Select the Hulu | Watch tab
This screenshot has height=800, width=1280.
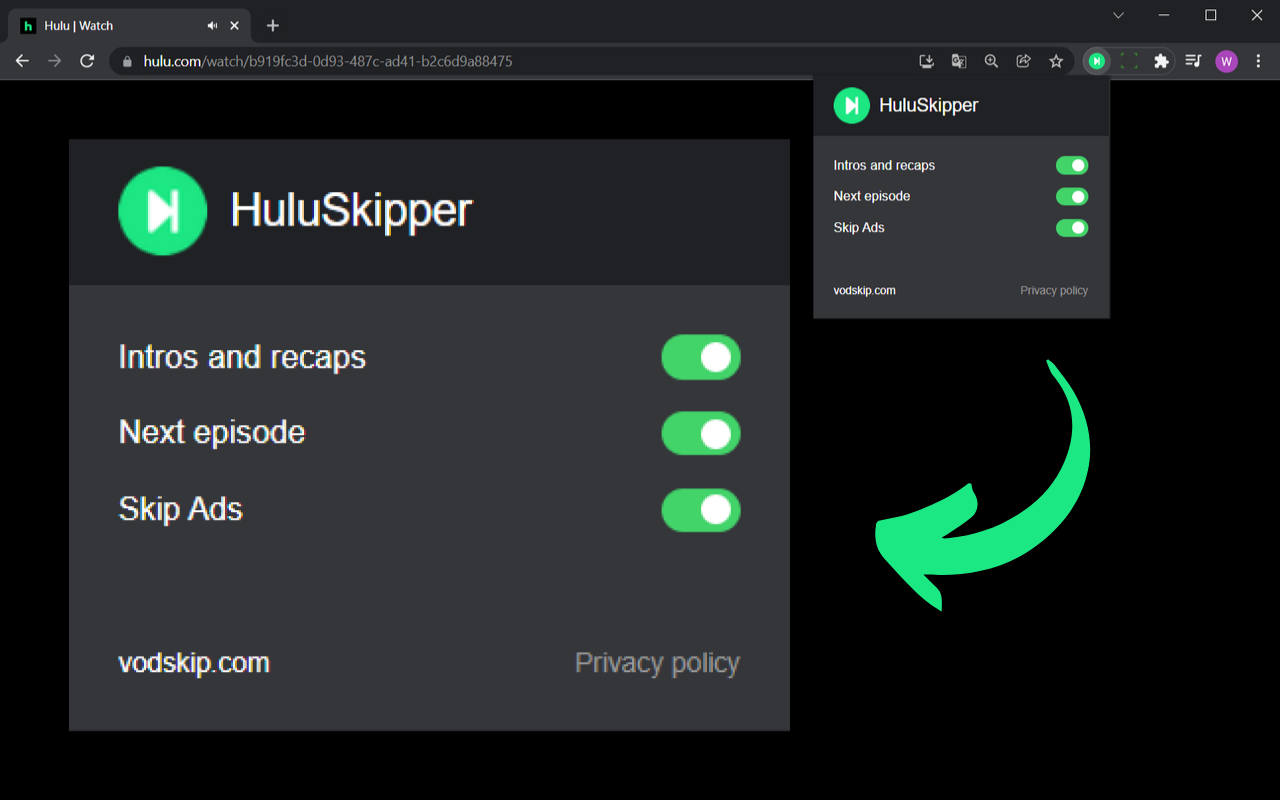pyautogui.click(x=130, y=25)
